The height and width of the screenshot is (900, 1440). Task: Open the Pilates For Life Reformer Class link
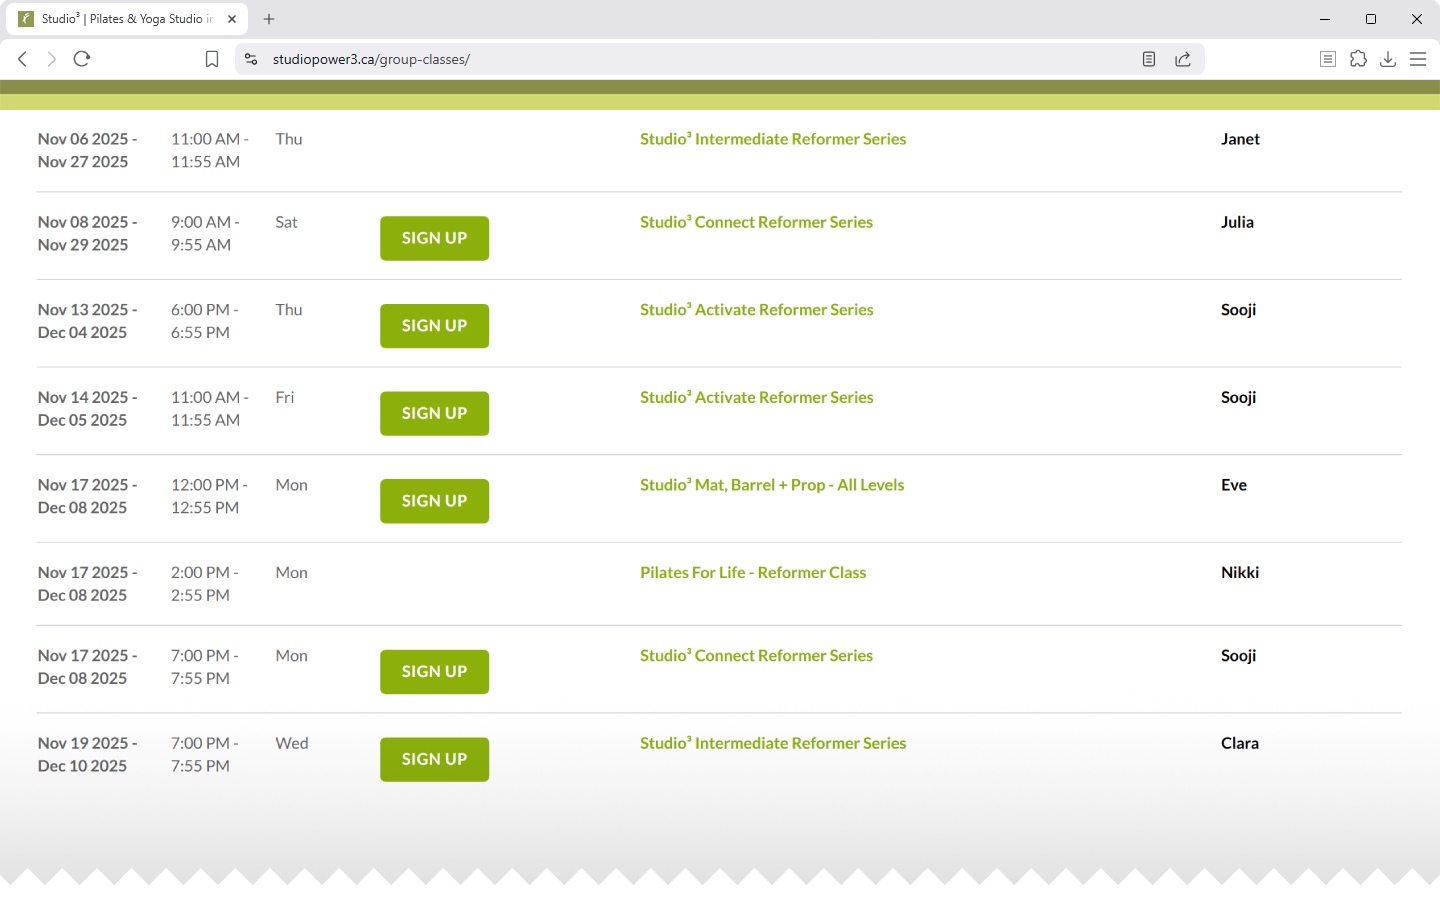click(x=753, y=572)
